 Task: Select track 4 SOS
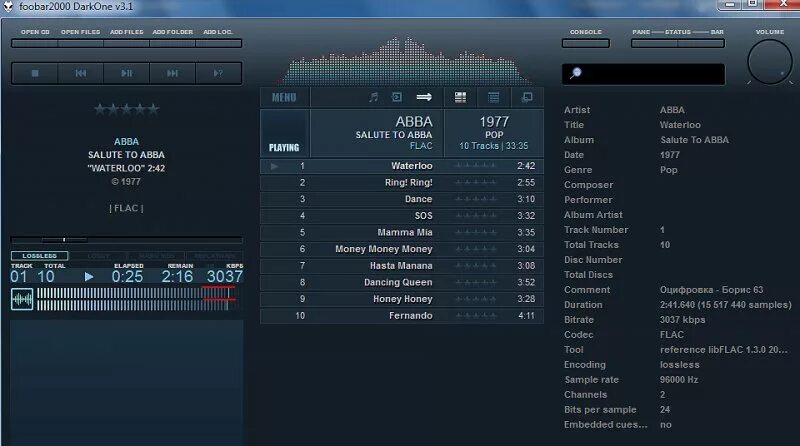(402, 216)
